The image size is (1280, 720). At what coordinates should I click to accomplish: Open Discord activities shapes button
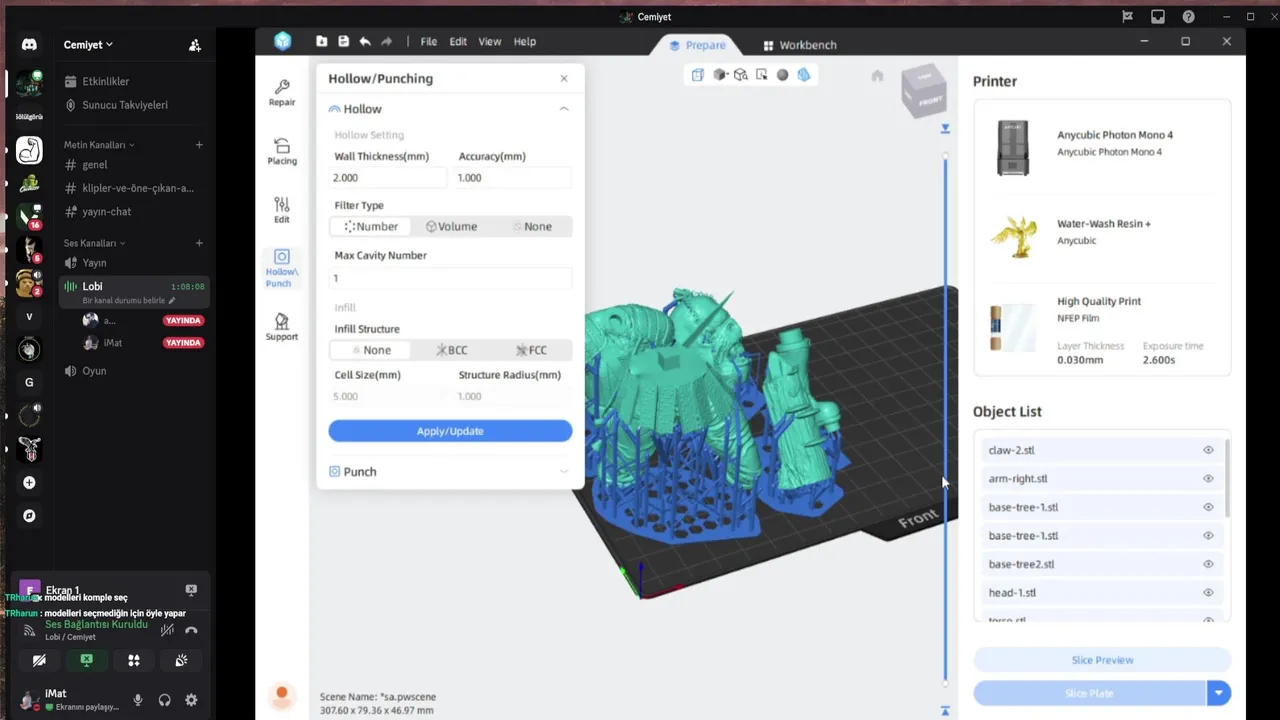point(133,660)
